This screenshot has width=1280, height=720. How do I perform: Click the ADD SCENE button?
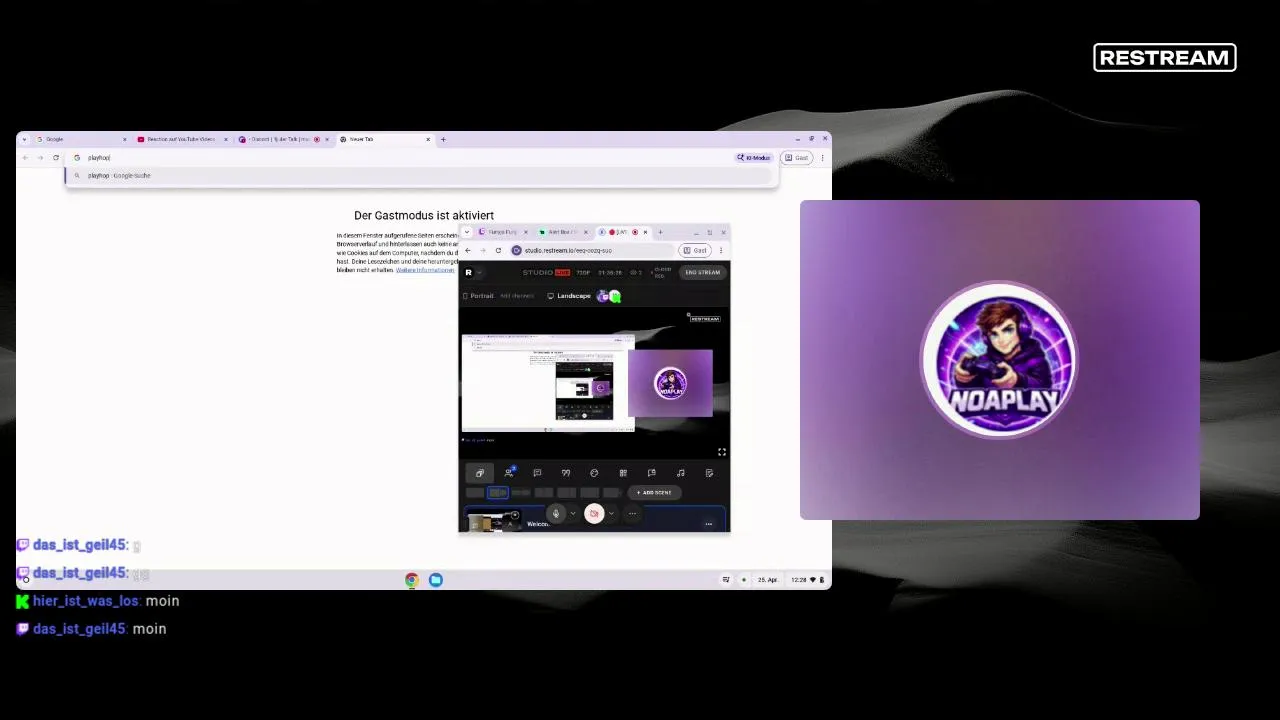(654, 492)
